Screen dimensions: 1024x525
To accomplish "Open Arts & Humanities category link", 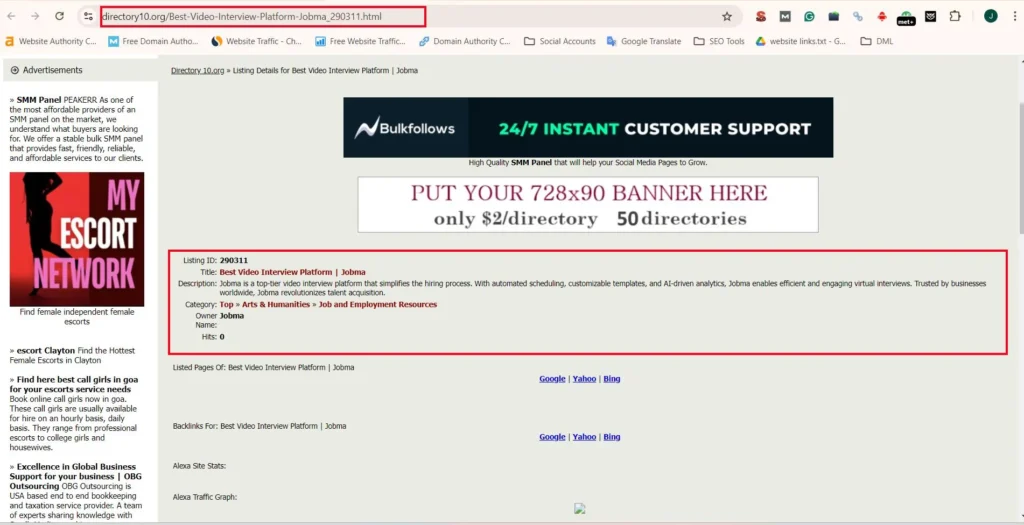I will coord(276,304).
